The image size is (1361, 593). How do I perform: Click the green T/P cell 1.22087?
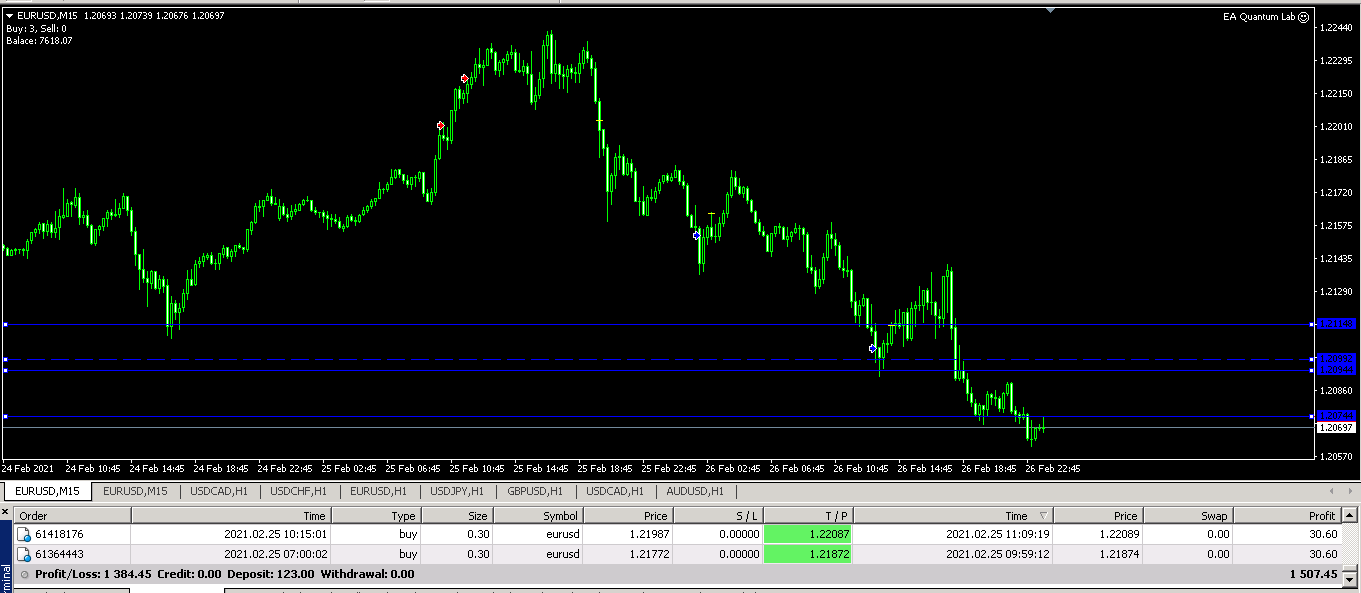(808, 535)
